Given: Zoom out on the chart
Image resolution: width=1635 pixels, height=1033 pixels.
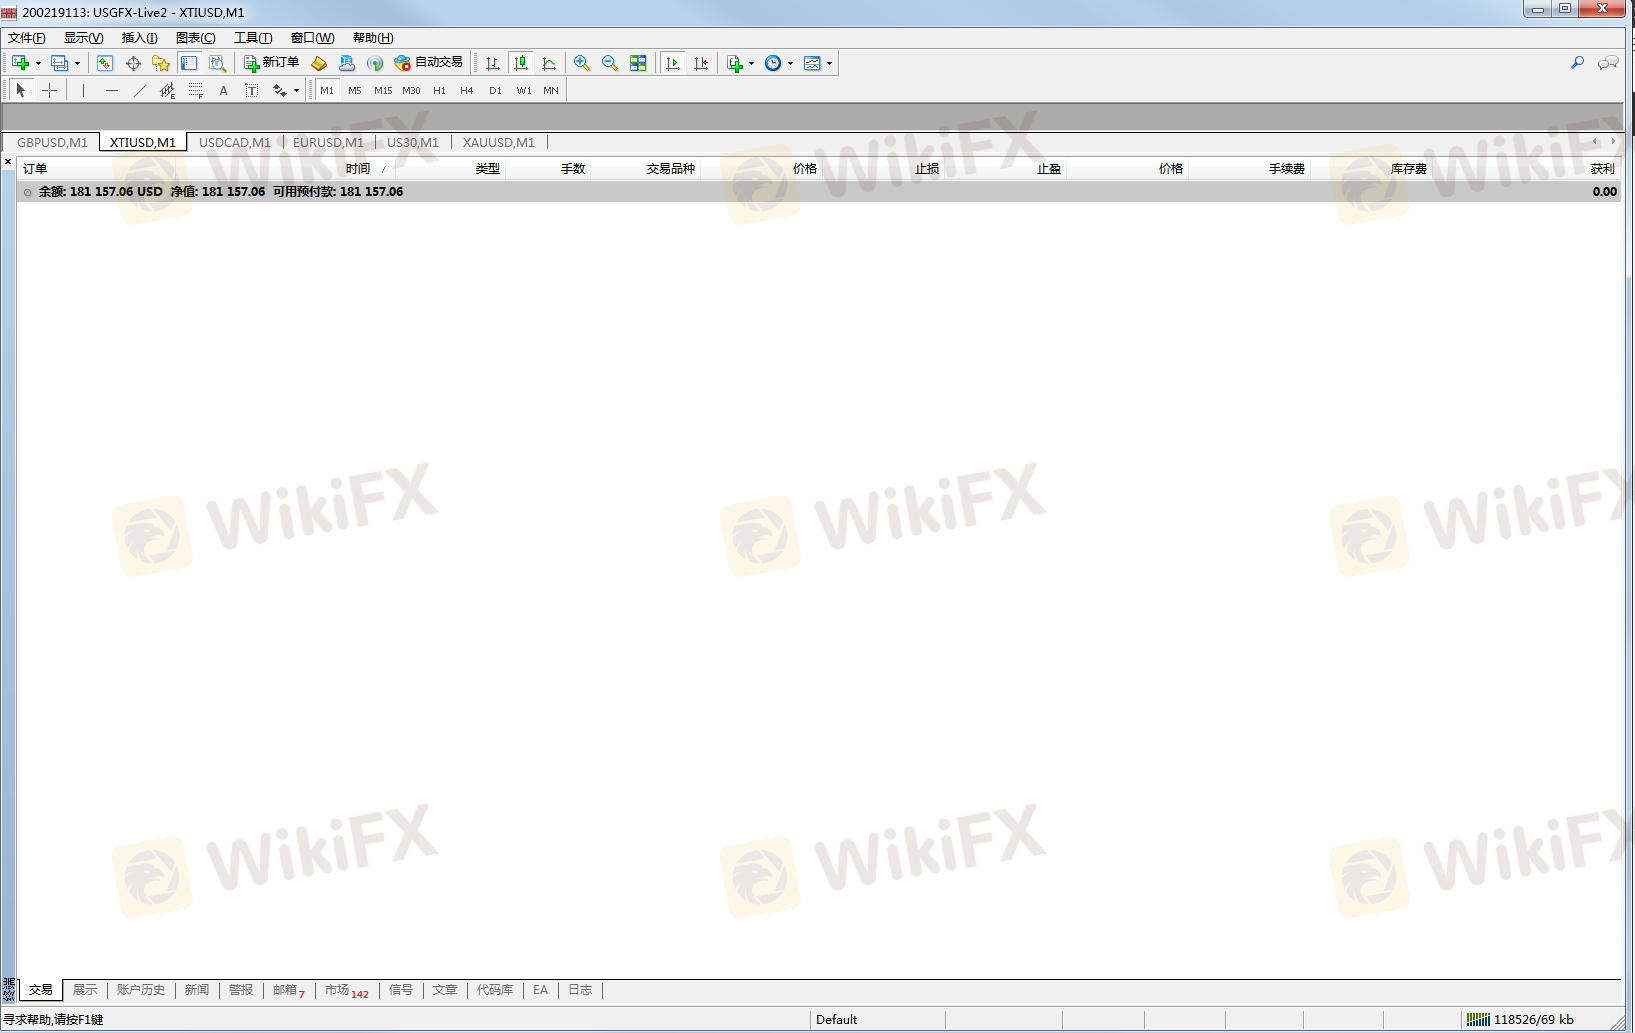Looking at the screenshot, I should (610, 63).
